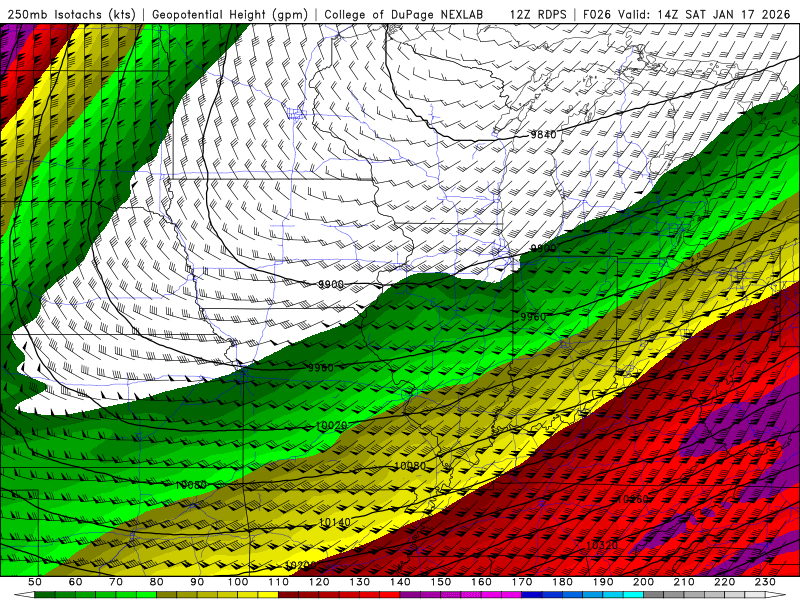800x600 pixels.
Task: Click the 170 value on the color scale
Action: click(x=522, y=582)
